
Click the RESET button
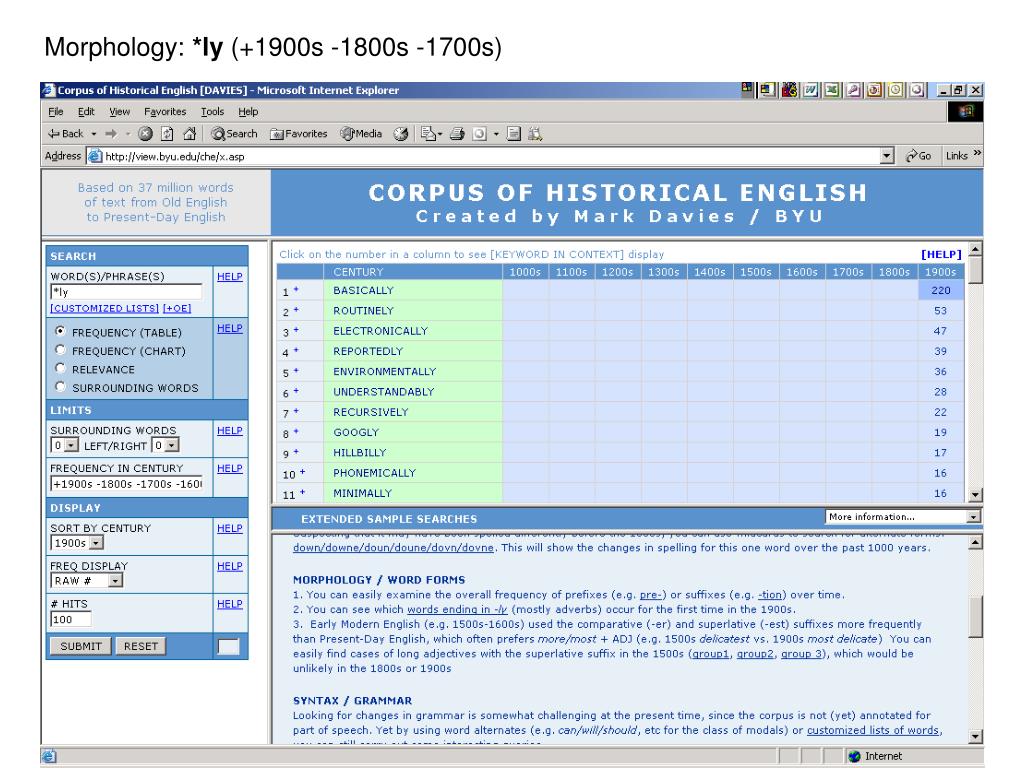point(140,646)
